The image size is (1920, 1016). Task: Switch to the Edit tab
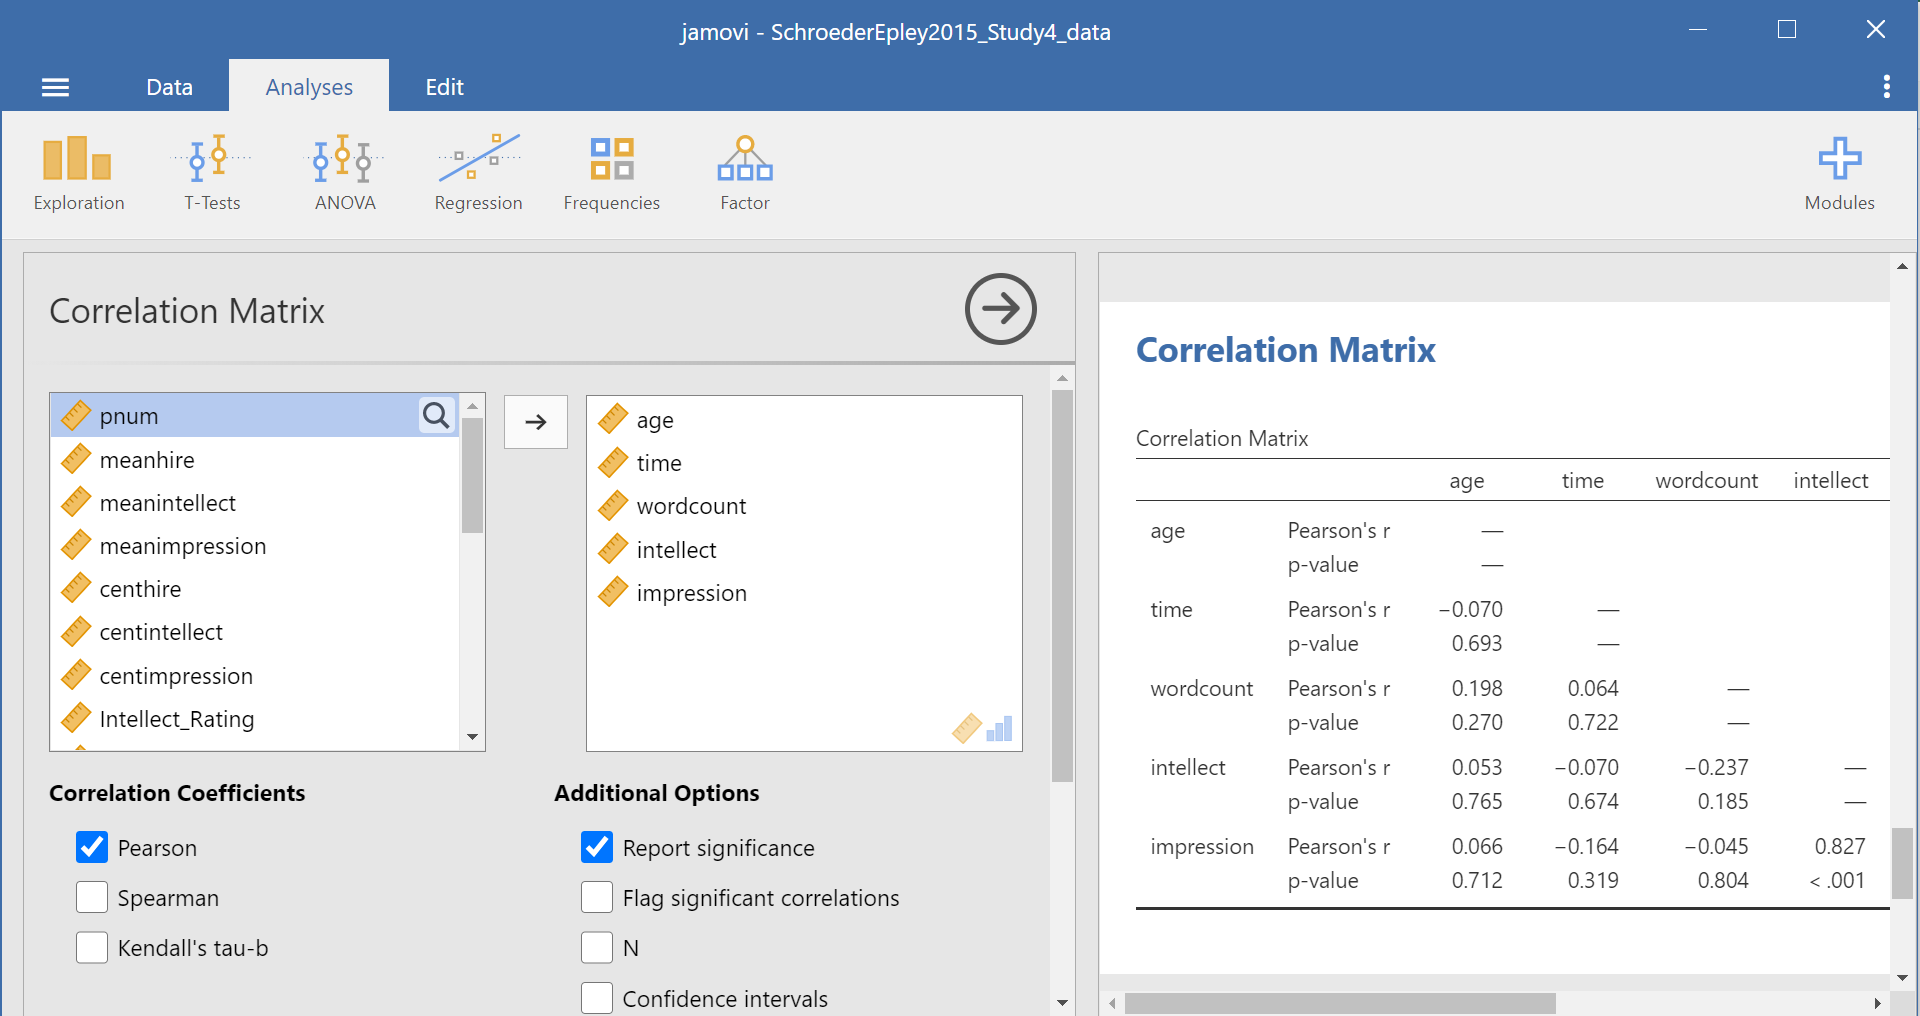pos(444,87)
